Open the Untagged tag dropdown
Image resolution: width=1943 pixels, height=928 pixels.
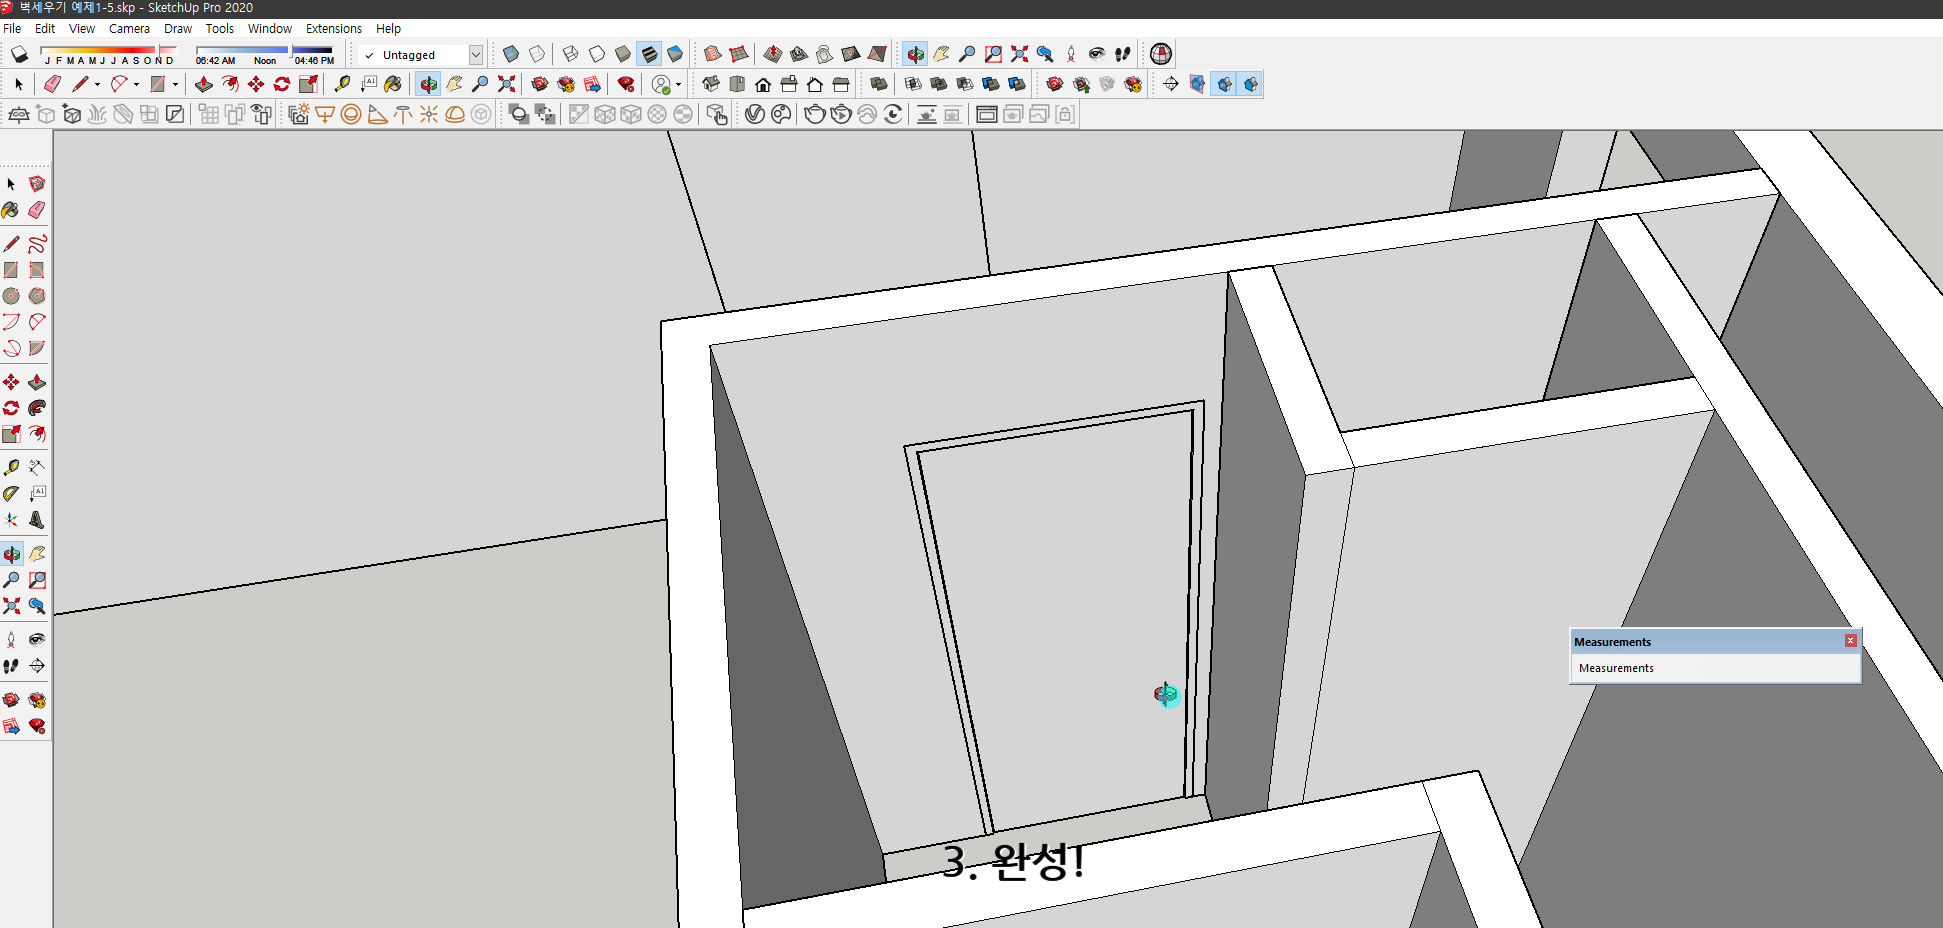(476, 55)
